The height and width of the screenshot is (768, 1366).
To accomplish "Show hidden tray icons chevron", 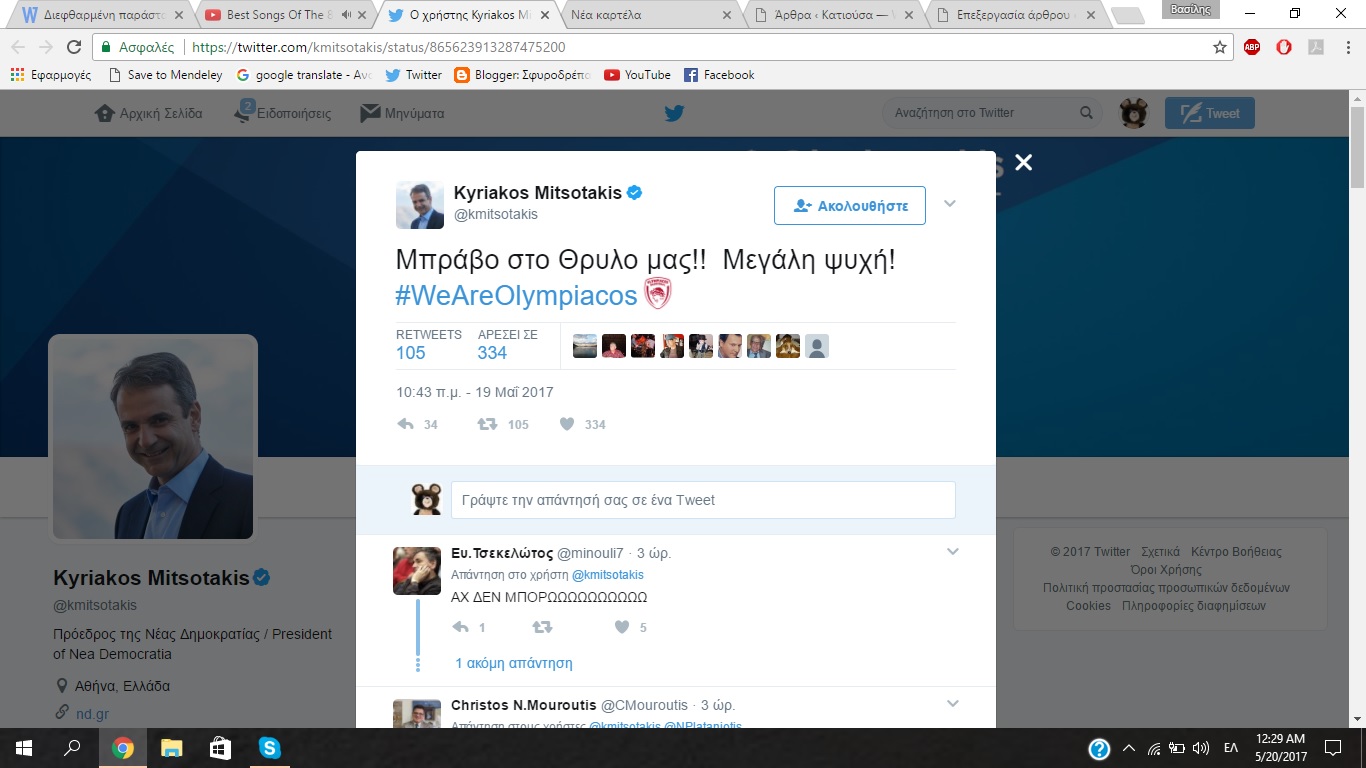I will pos(1129,748).
